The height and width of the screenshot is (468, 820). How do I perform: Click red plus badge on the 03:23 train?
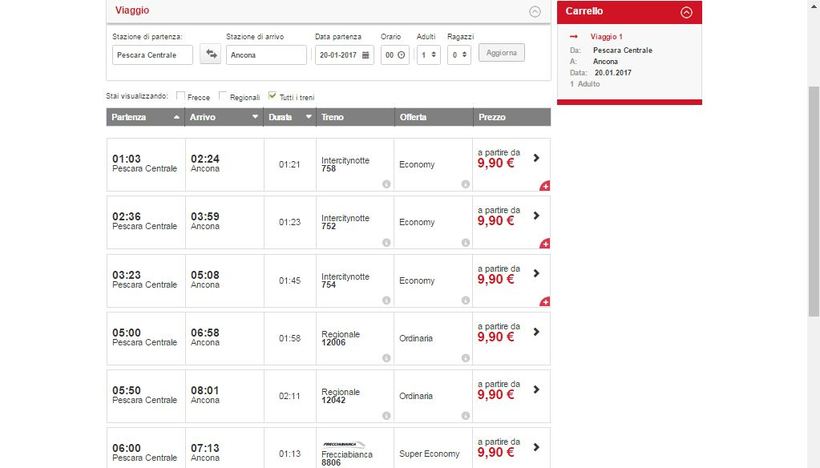545,302
